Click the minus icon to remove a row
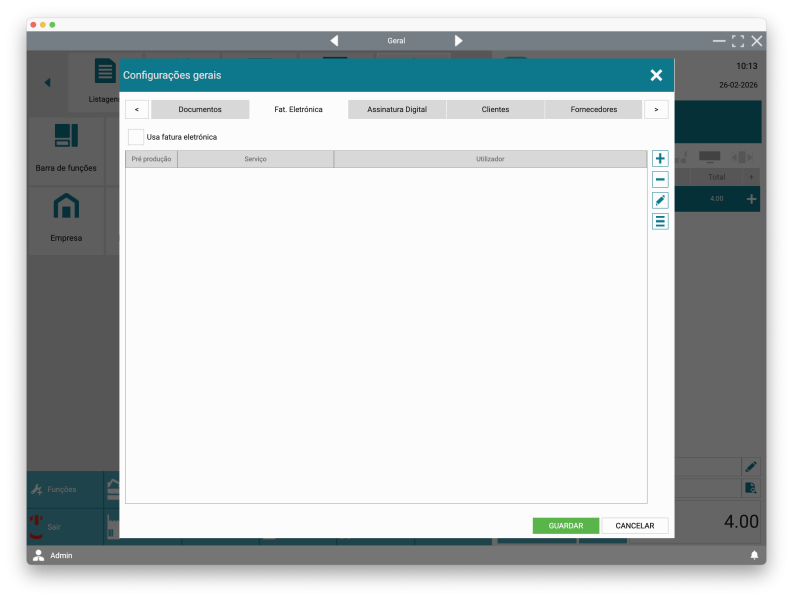The image size is (793, 600). click(x=660, y=180)
